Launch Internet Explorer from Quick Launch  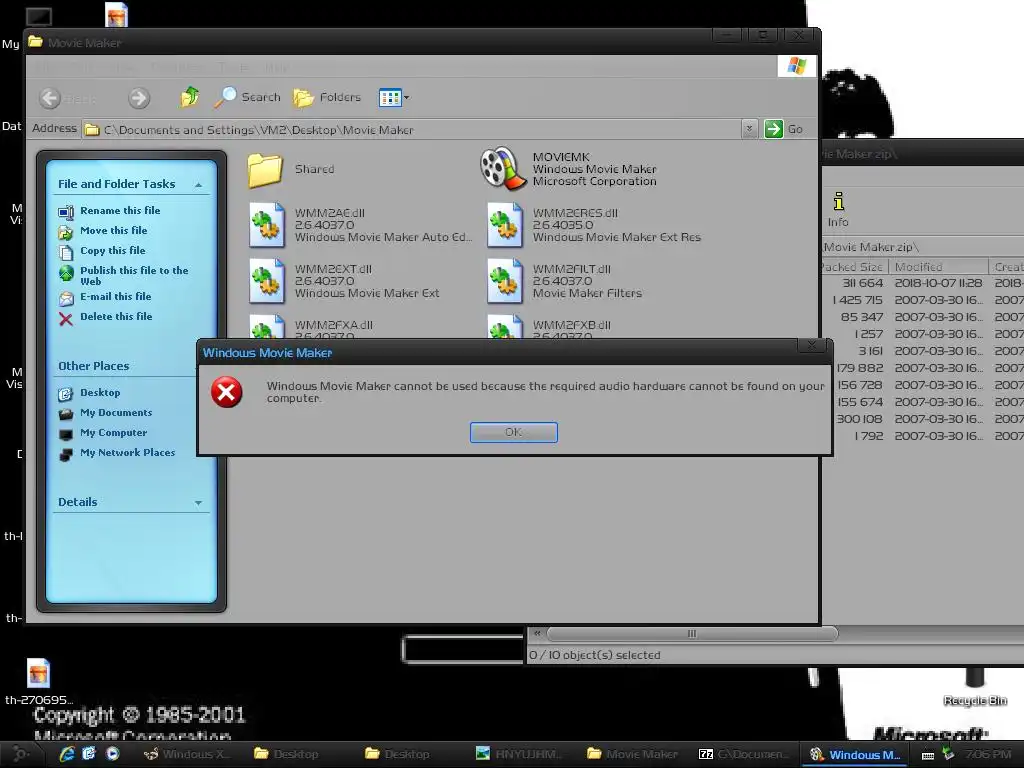(x=67, y=754)
